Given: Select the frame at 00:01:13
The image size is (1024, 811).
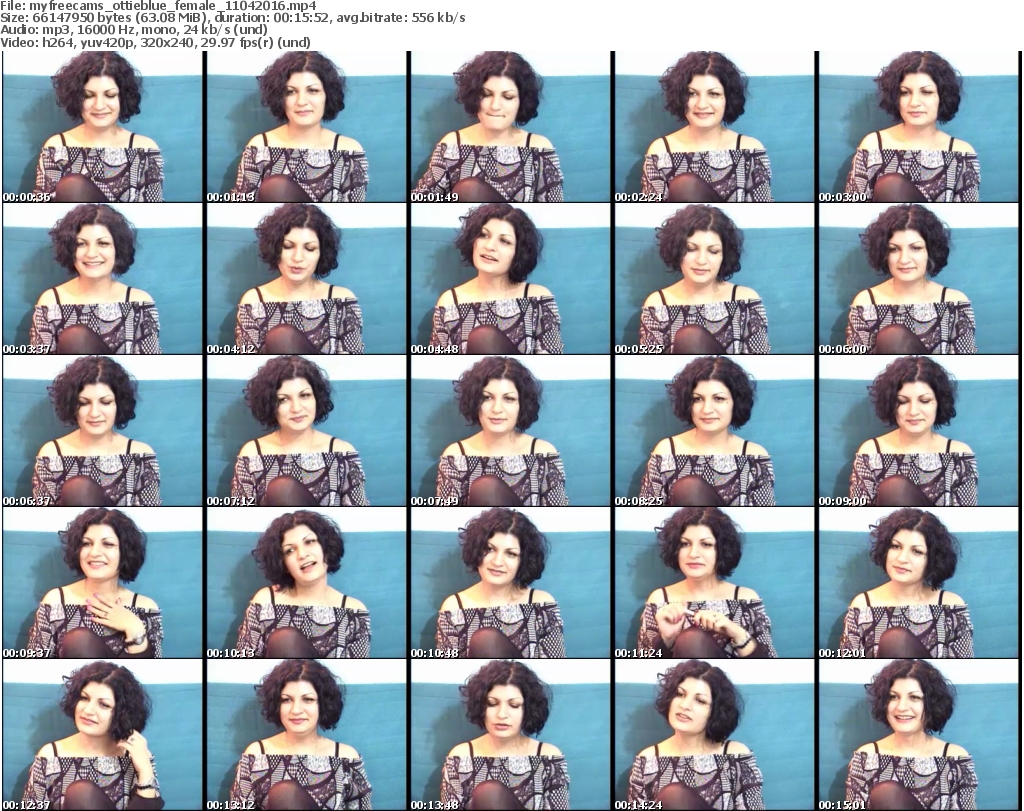Looking at the screenshot, I should [306, 127].
